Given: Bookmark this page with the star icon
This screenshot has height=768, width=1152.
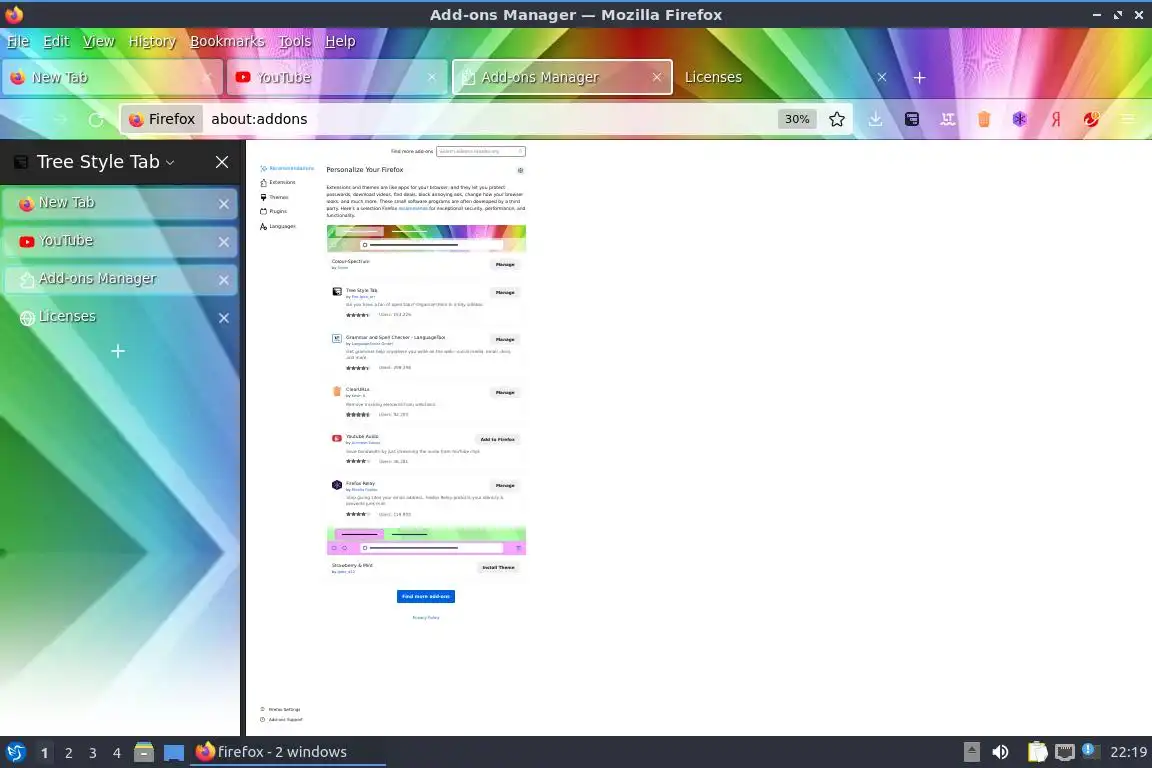Looking at the screenshot, I should click(x=836, y=119).
